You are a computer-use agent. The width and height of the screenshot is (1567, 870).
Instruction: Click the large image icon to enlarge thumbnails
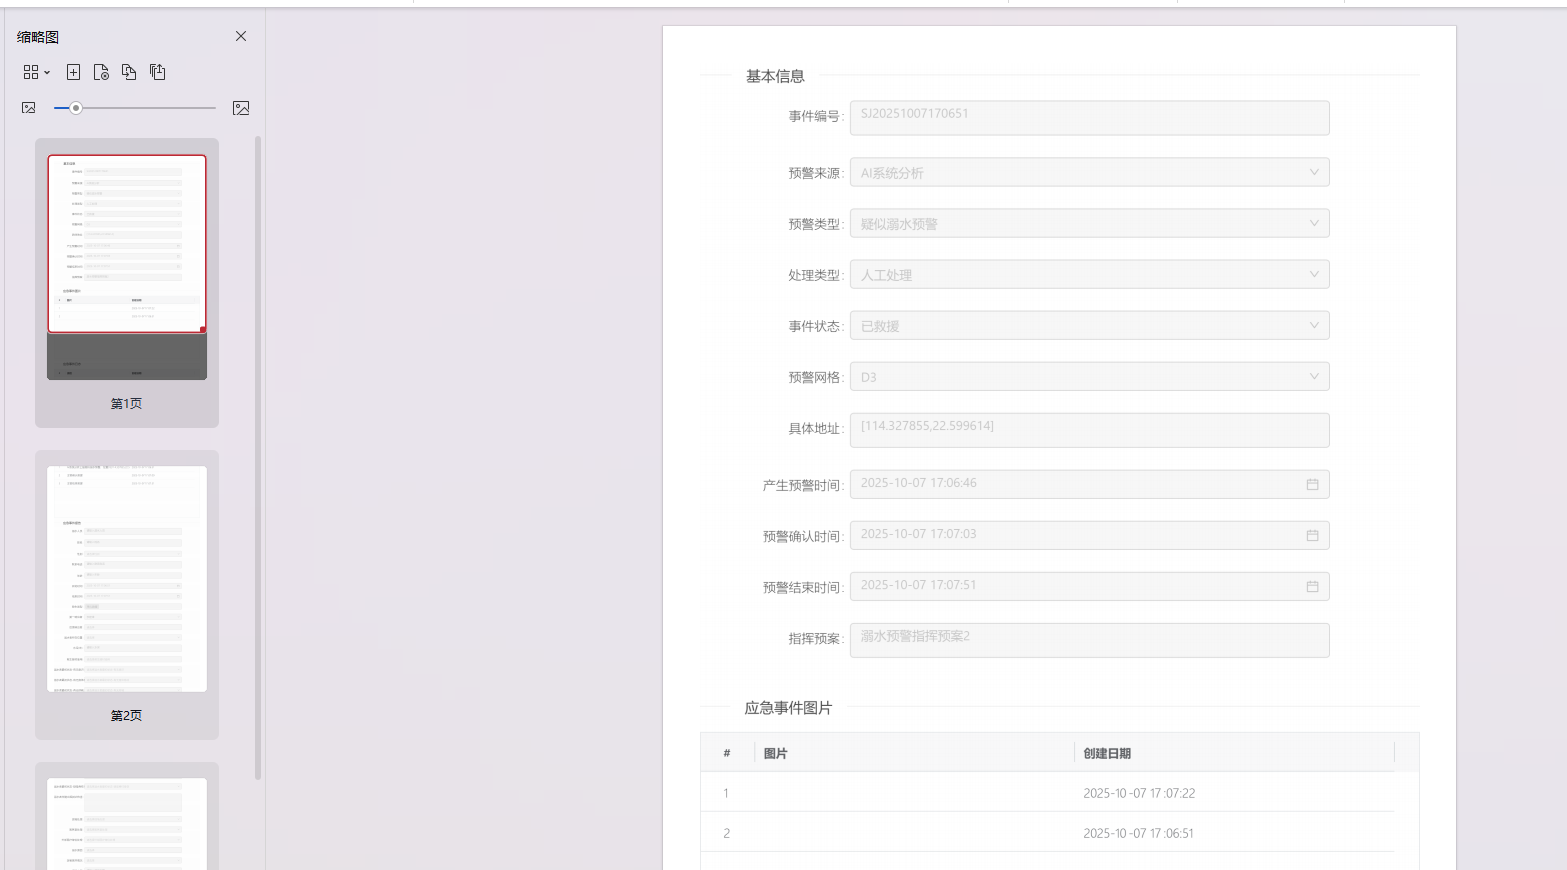[x=241, y=108]
